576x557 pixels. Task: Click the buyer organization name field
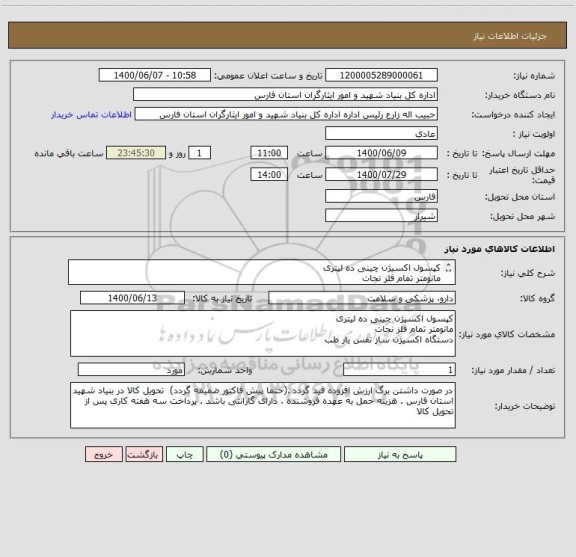285,94
